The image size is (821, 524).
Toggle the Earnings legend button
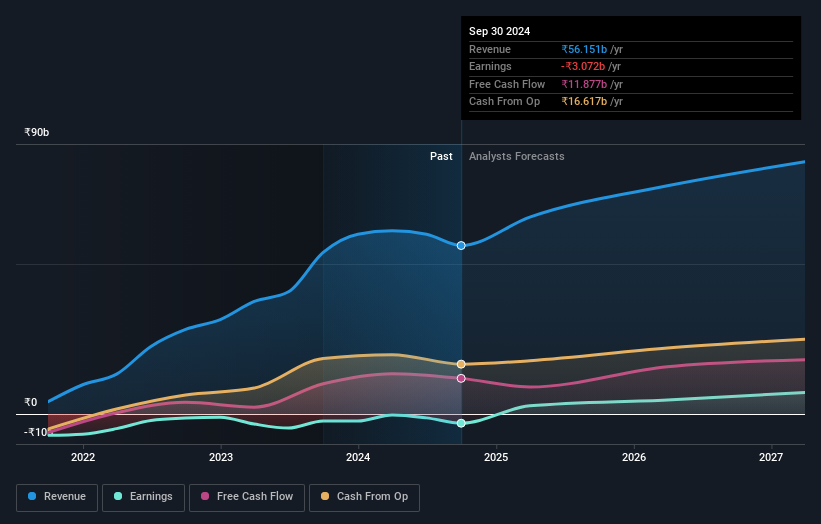(x=143, y=497)
